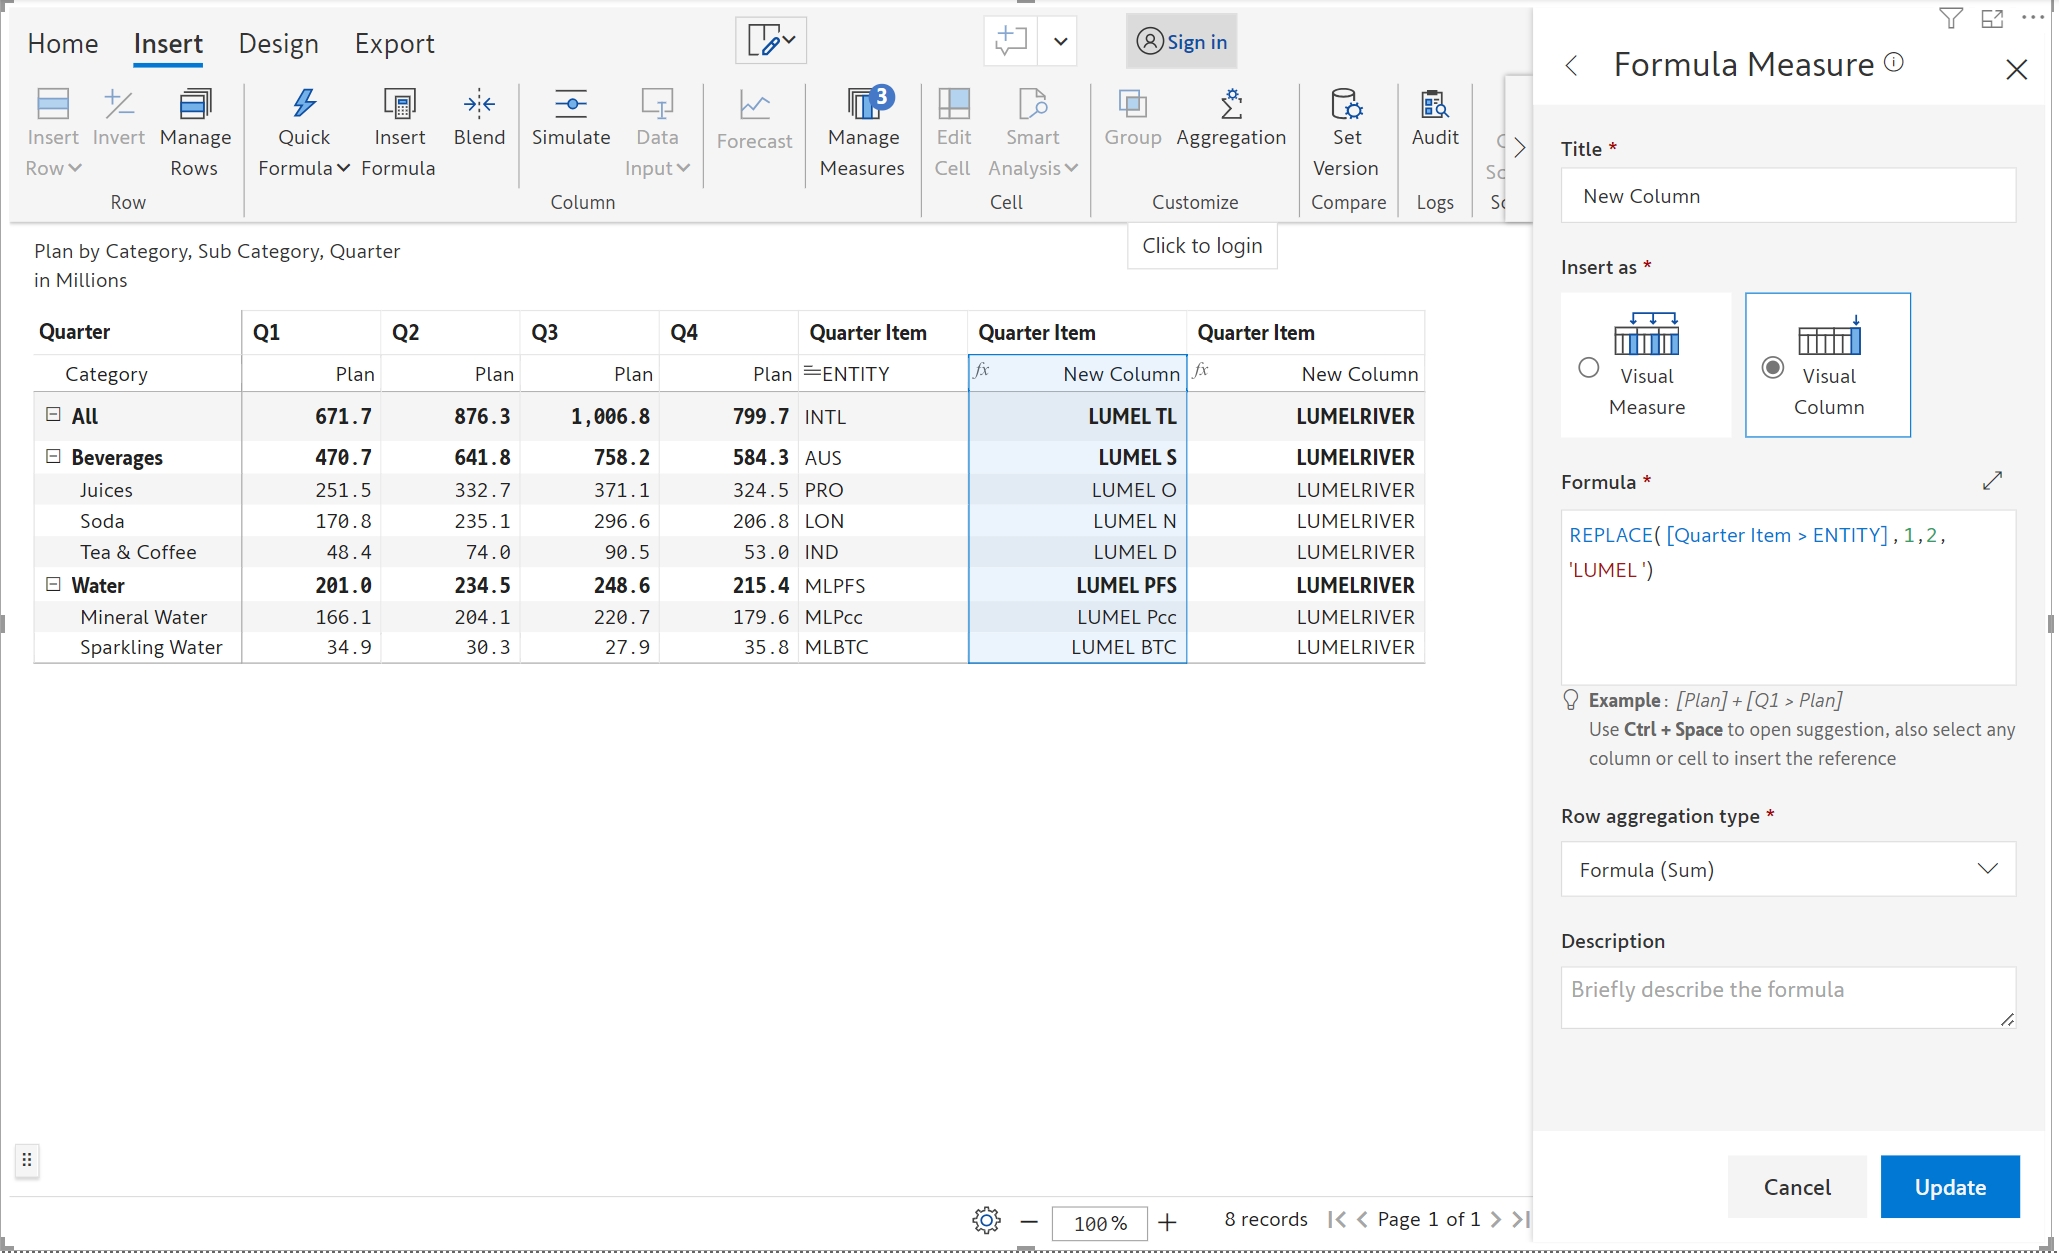
Task: Select Visual Measure radio option
Action: click(1588, 367)
